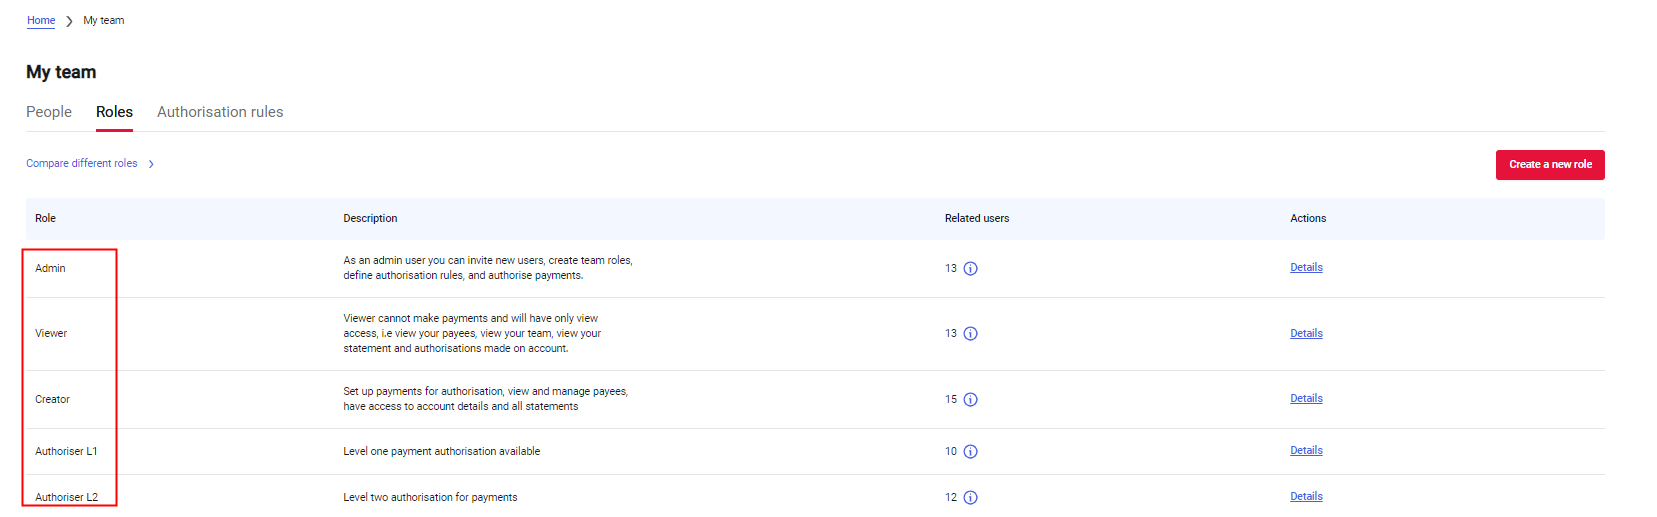Click info icon in the Viewer row
The width and height of the screenshot is (1657, 517).
pos(970,334)
